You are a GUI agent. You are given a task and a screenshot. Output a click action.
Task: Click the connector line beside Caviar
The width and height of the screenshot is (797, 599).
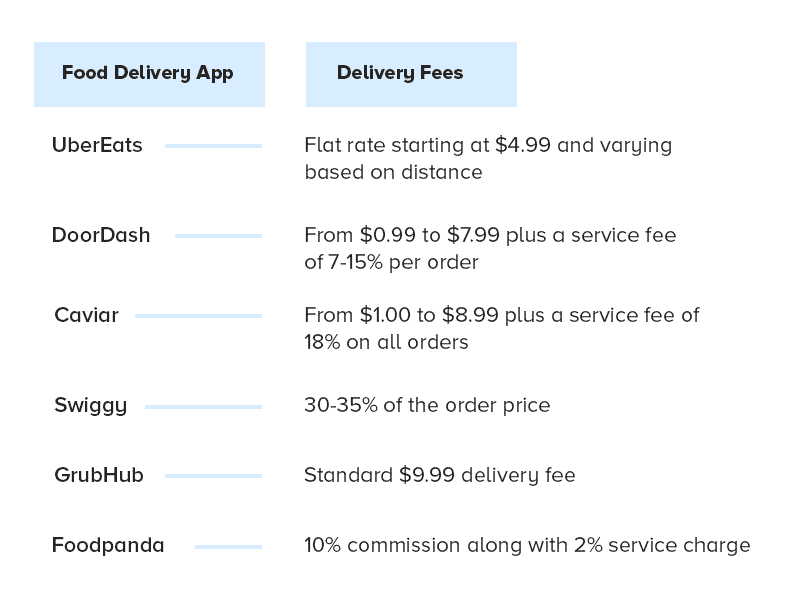(x=198, y=316)
